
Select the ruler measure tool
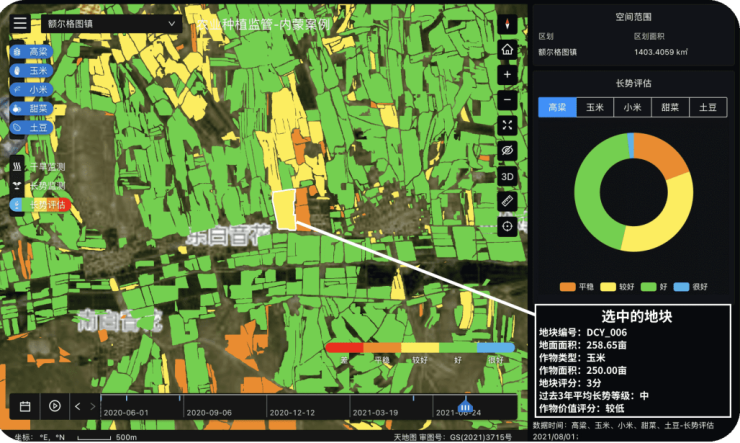(507, 201)
